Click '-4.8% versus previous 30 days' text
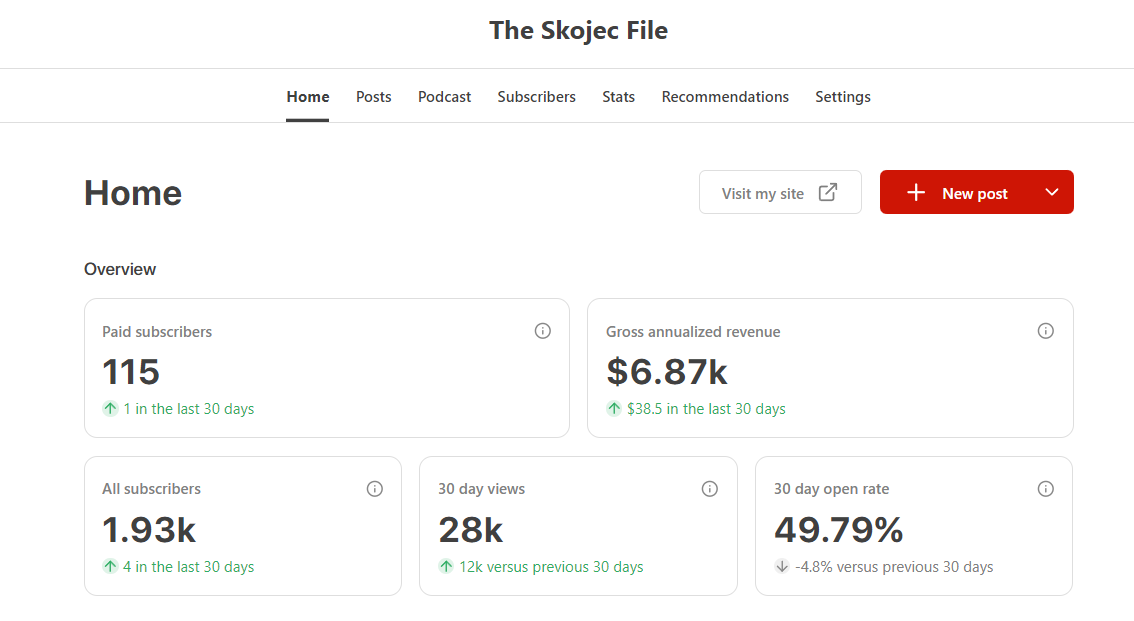The width and height of the screenshot is (1134, 621). point(894,566)
